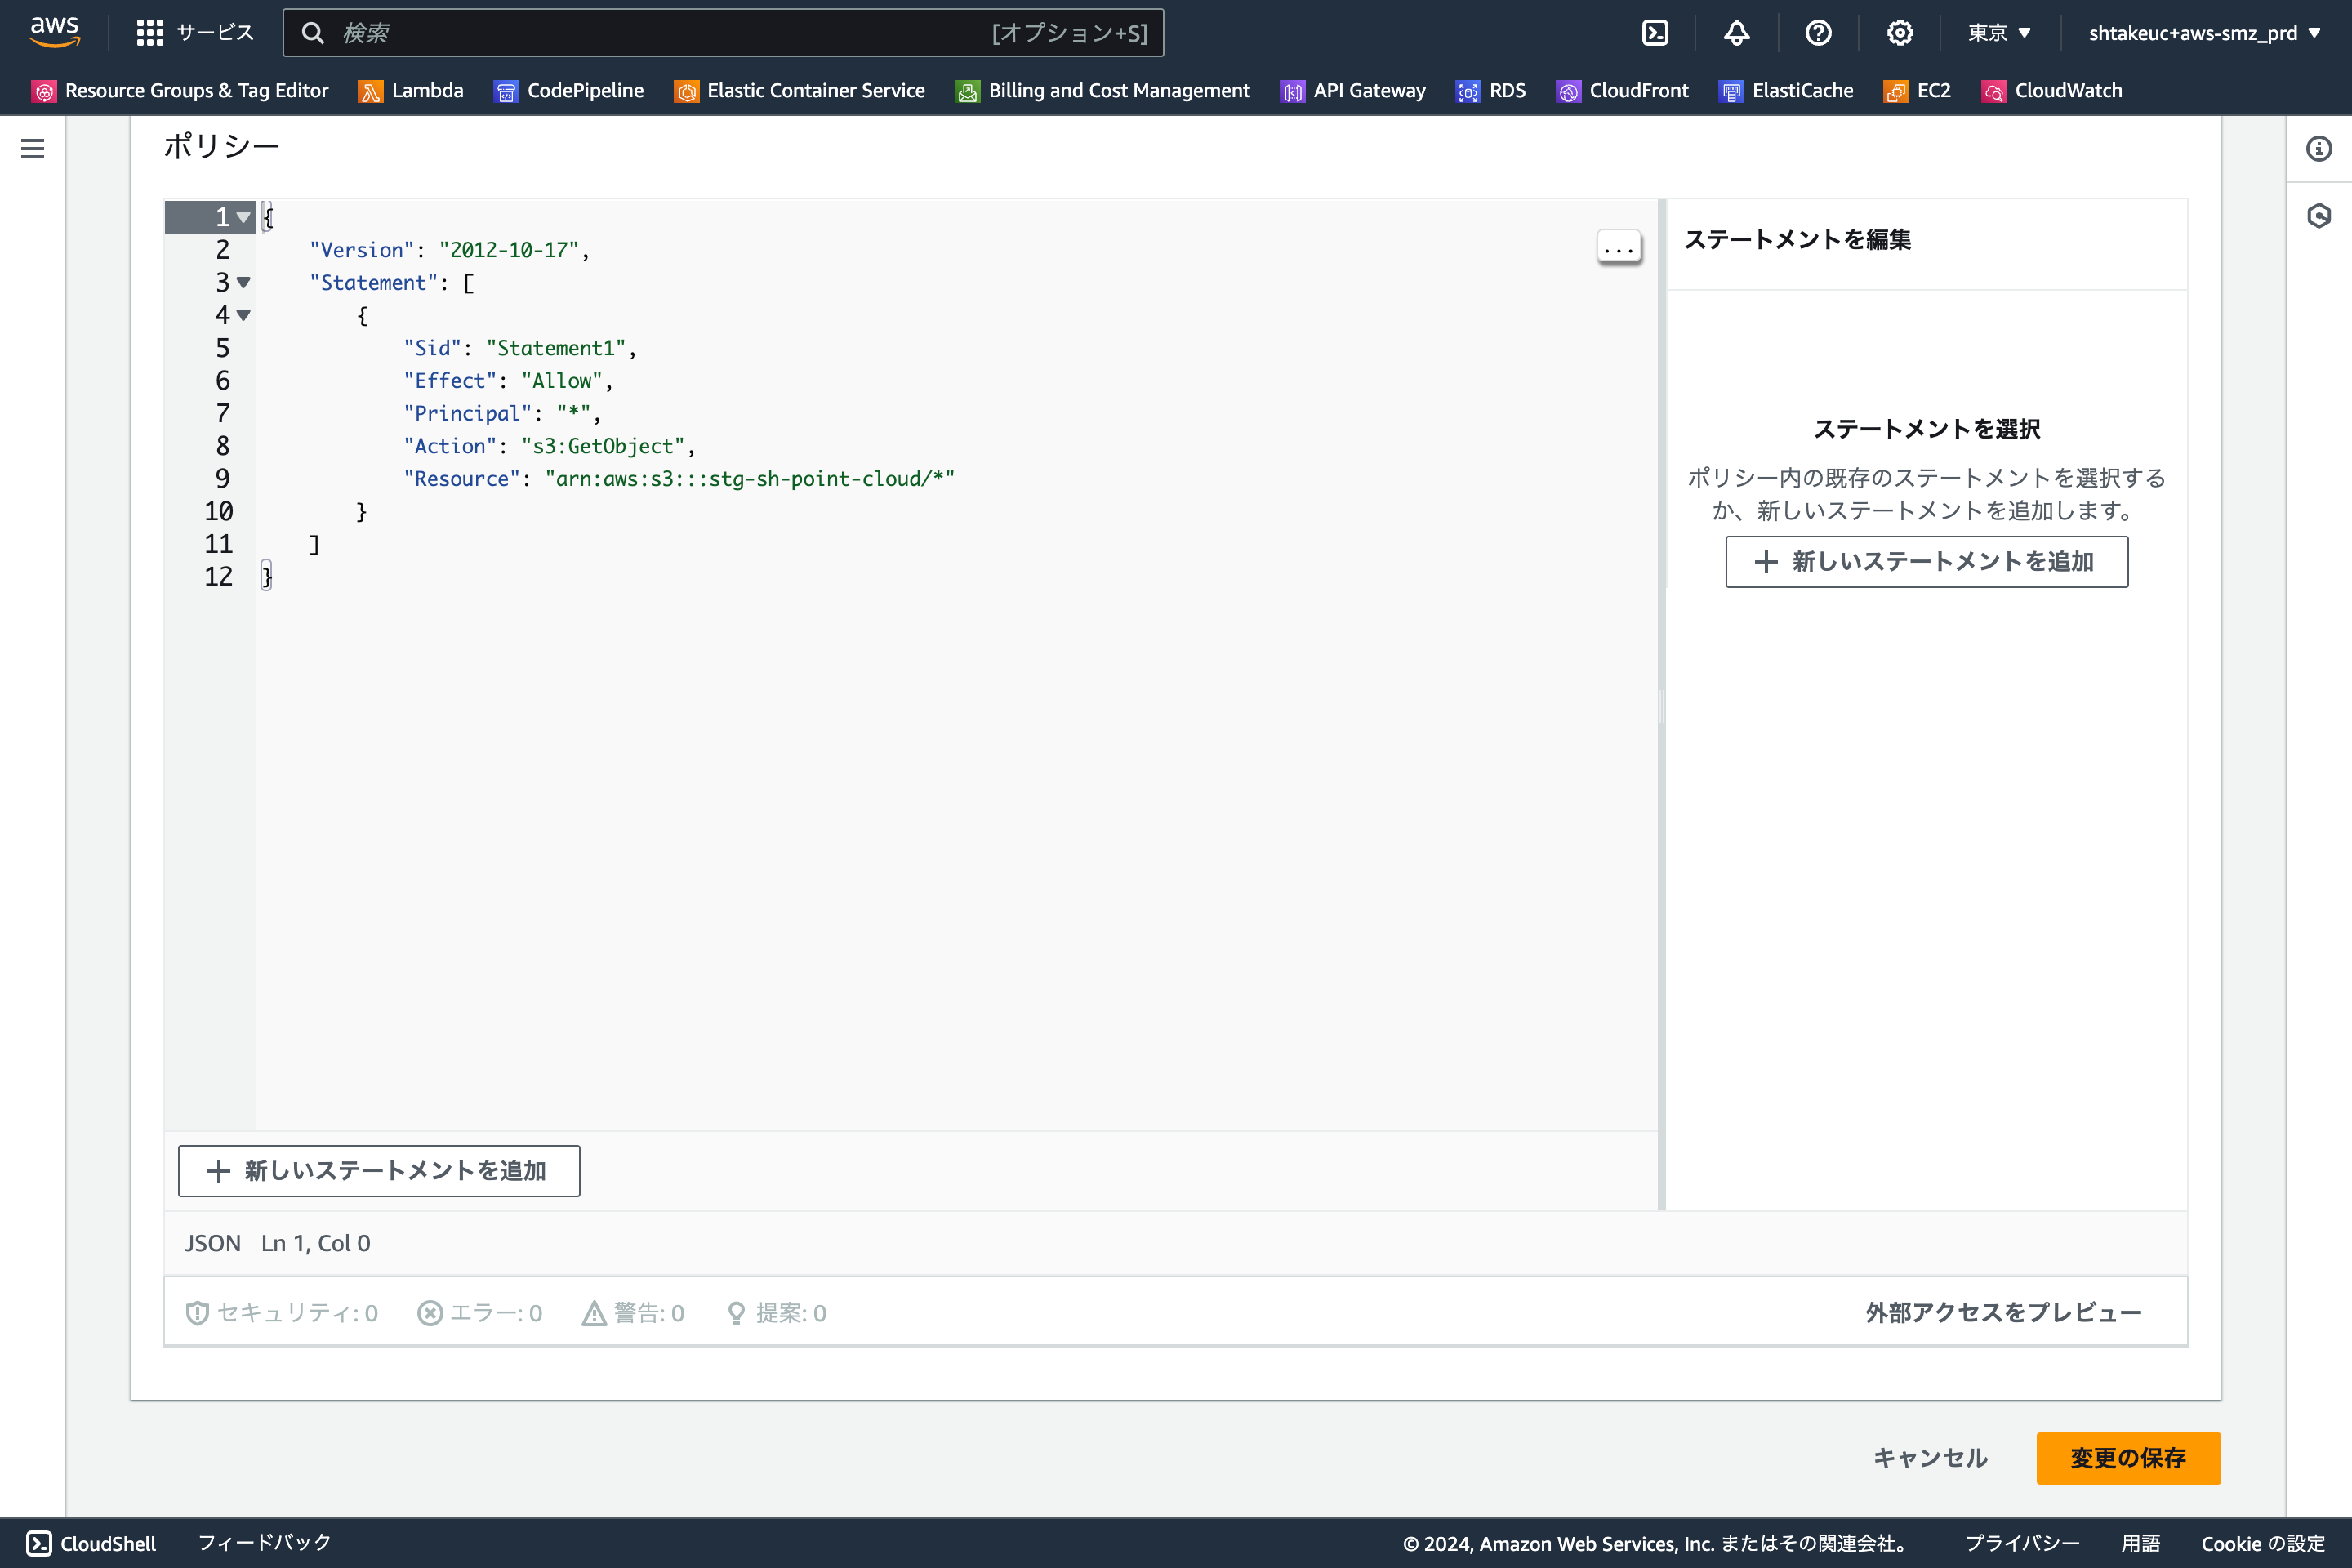Open the settings gear icon
Viewport: 2352px width, 1568px height.
(x=1898, y=32)
